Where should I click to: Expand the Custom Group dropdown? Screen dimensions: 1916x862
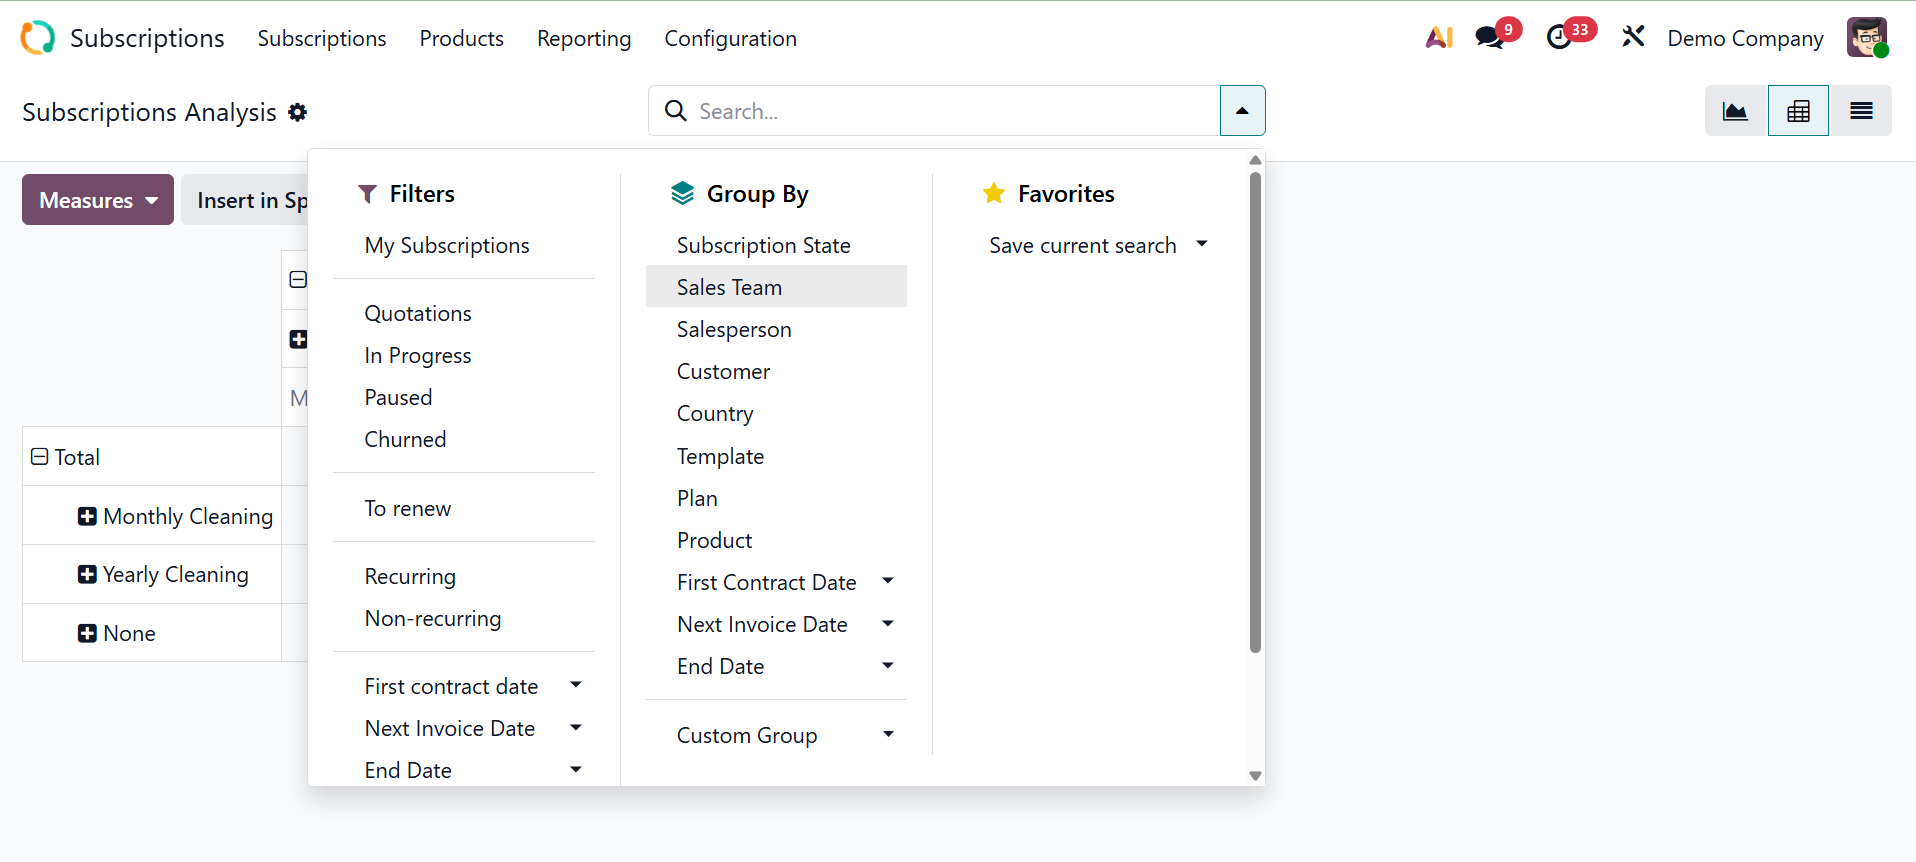coord(784,736)
